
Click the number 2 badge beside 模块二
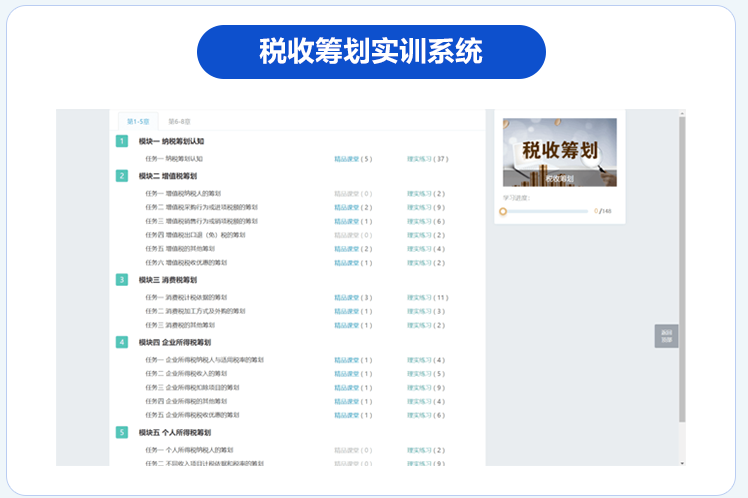point(122,176)
